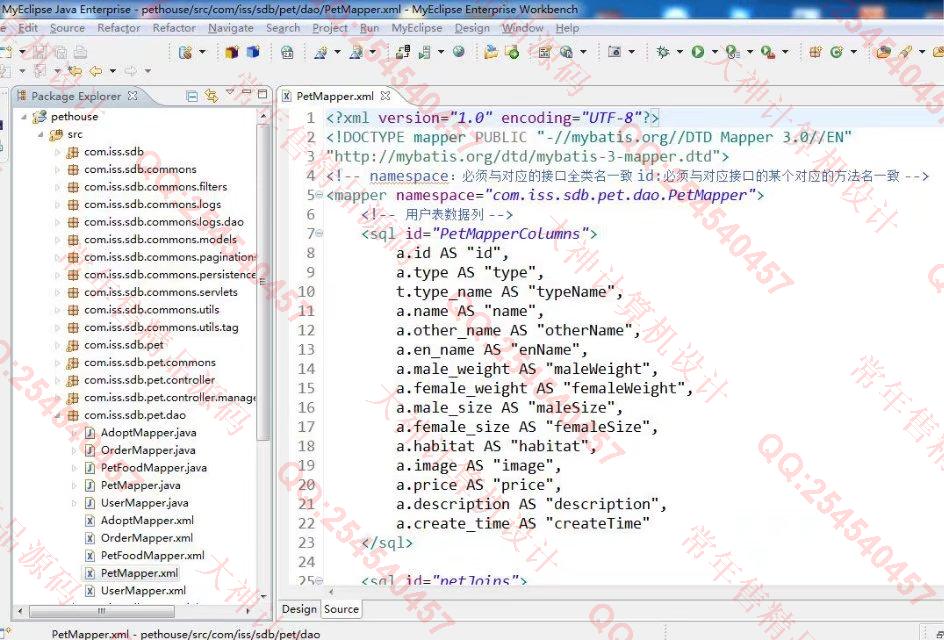This screenshot has width=944, height=640.
Task: Click the src source folder icon
Action: coord(56,134)
